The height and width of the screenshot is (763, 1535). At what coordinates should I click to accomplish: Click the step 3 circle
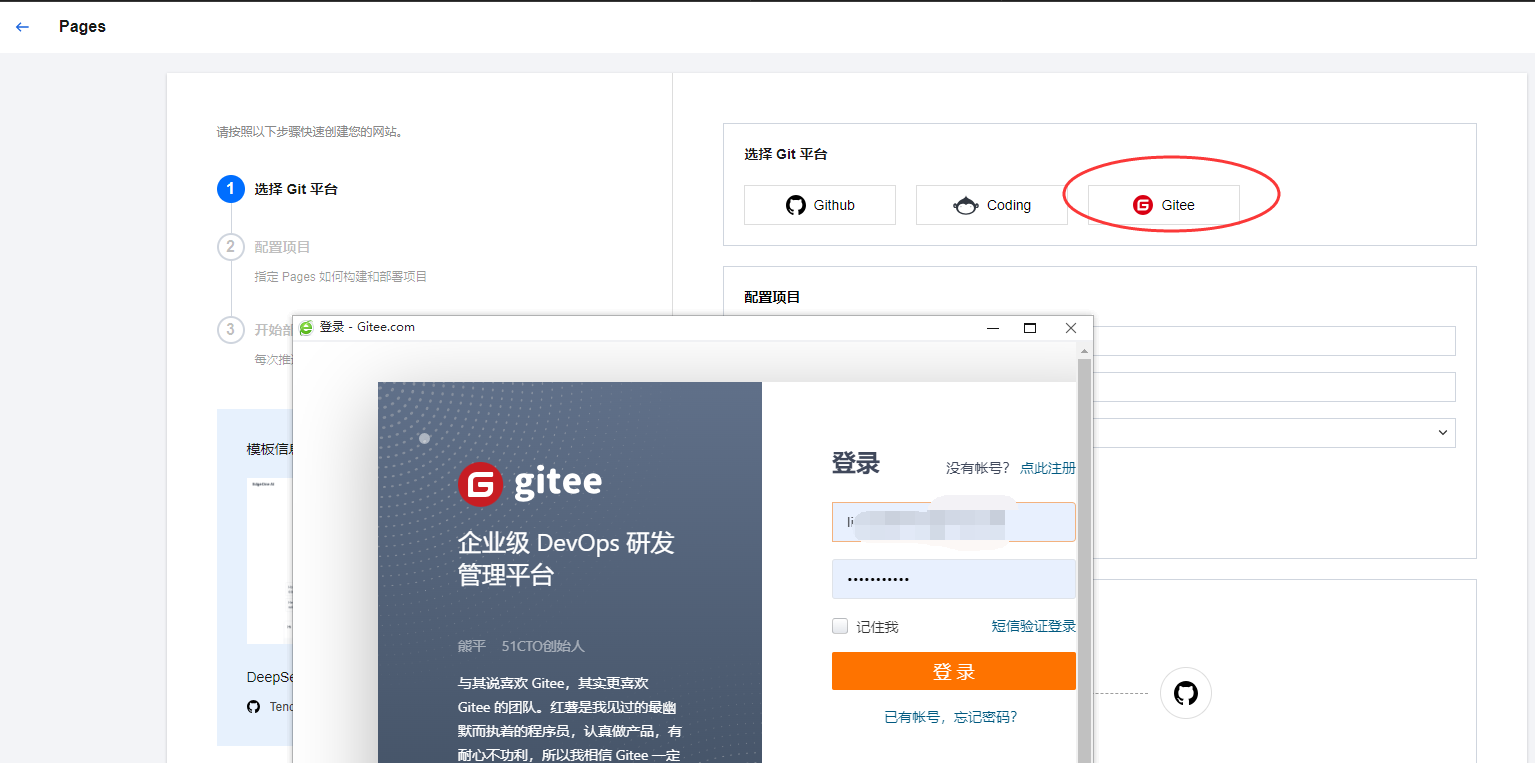pos(231,330)
